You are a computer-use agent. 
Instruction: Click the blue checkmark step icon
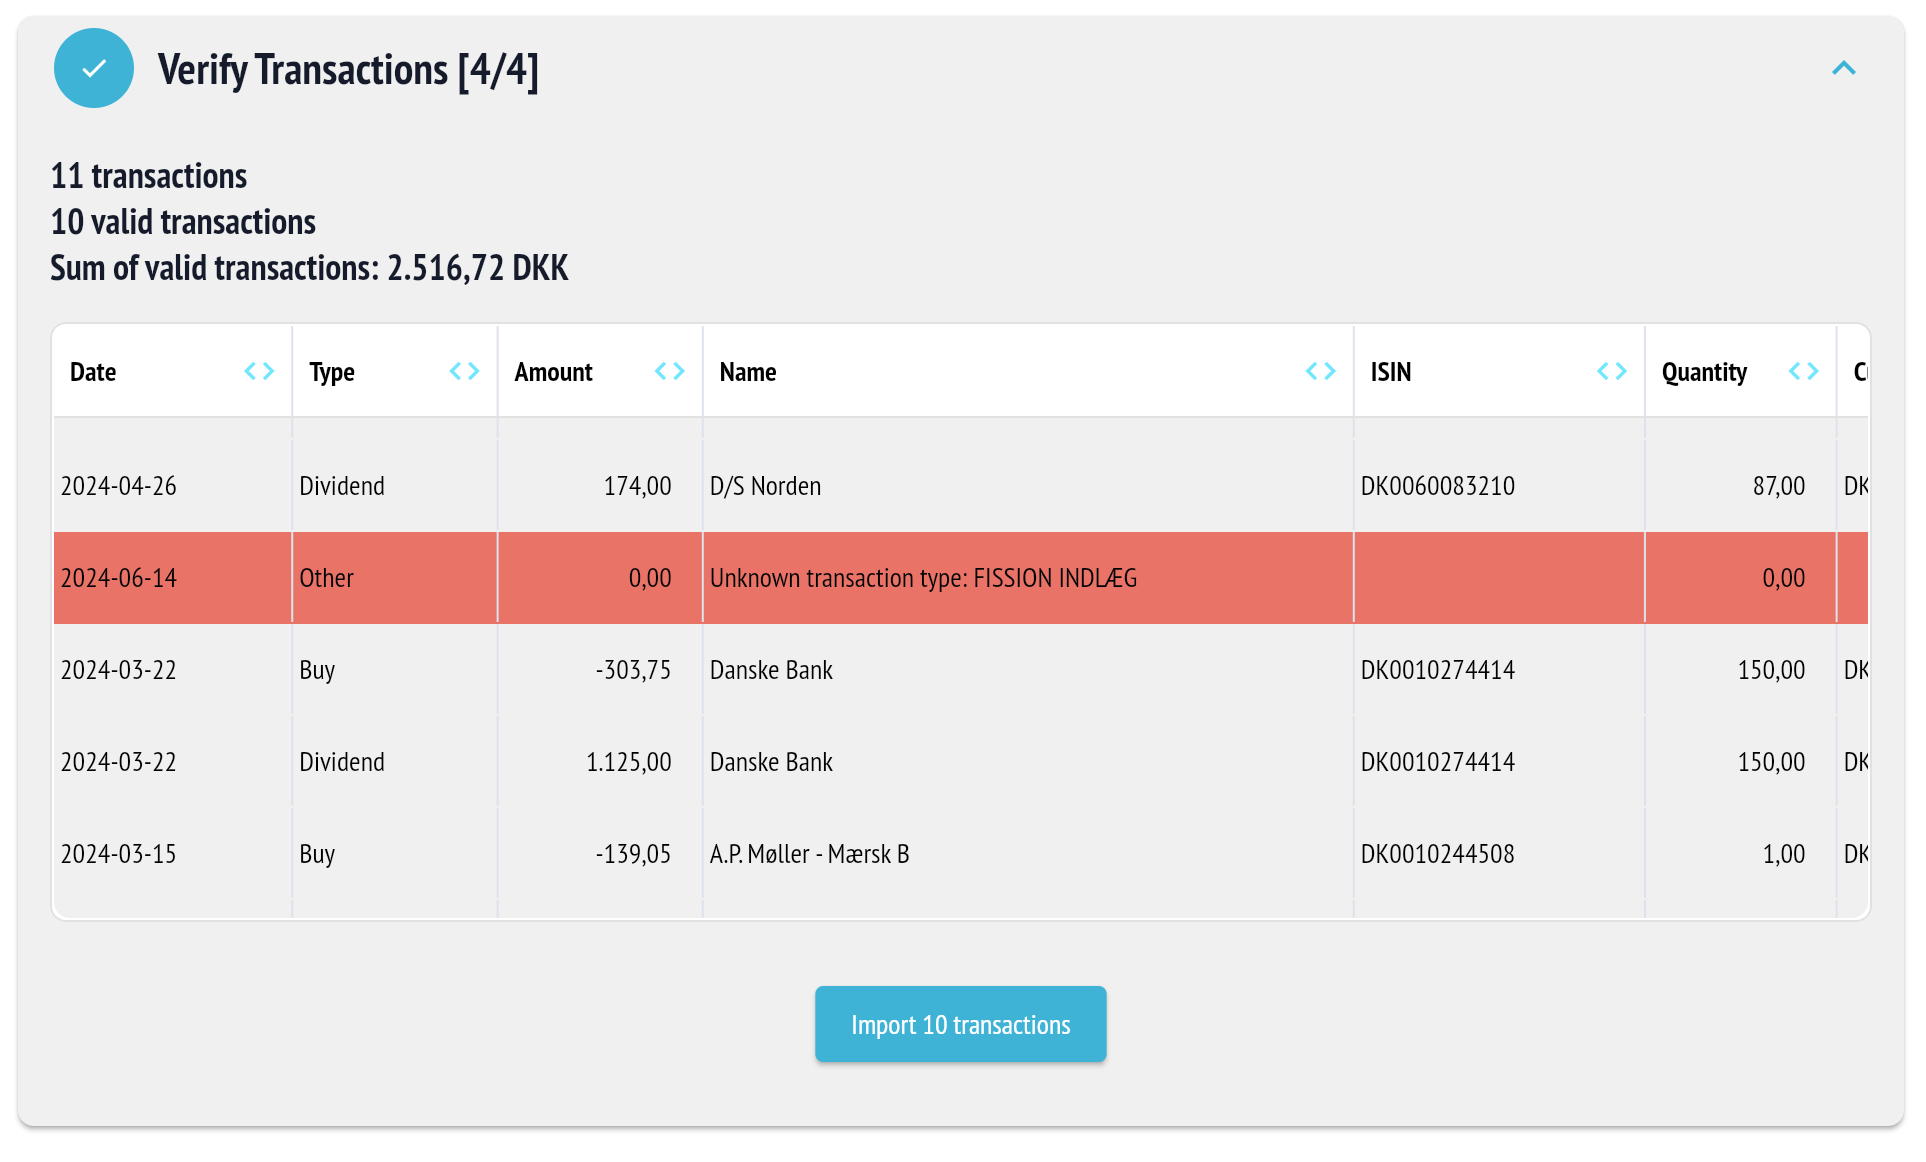94,68
